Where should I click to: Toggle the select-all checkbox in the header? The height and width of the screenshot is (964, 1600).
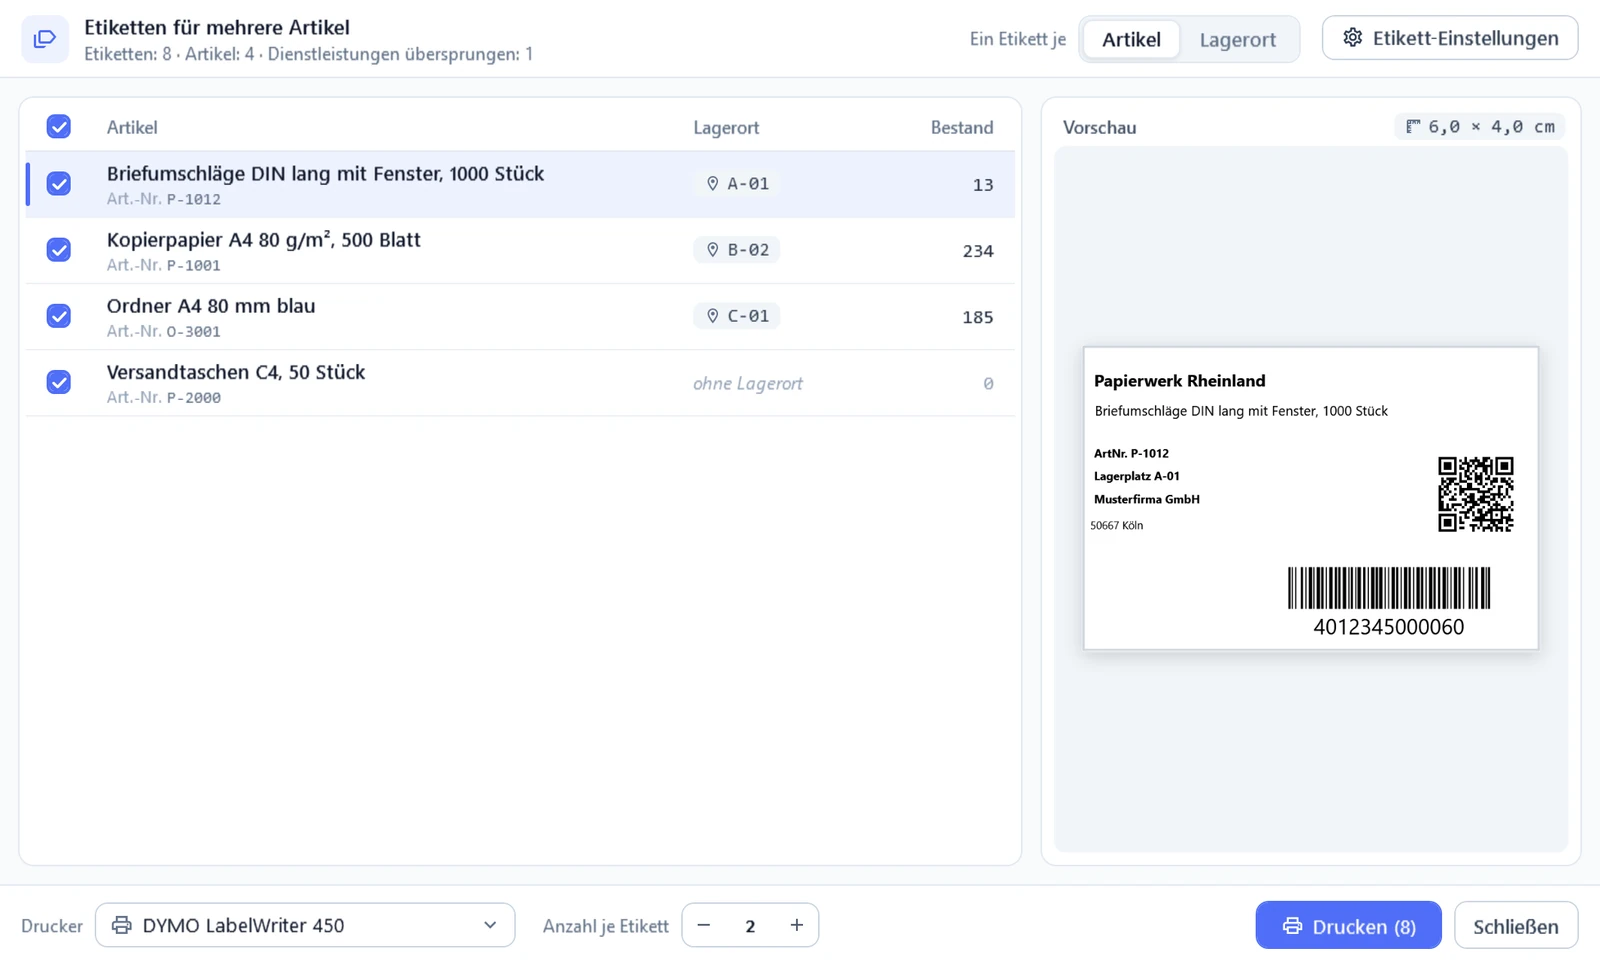tap(59, 127)
